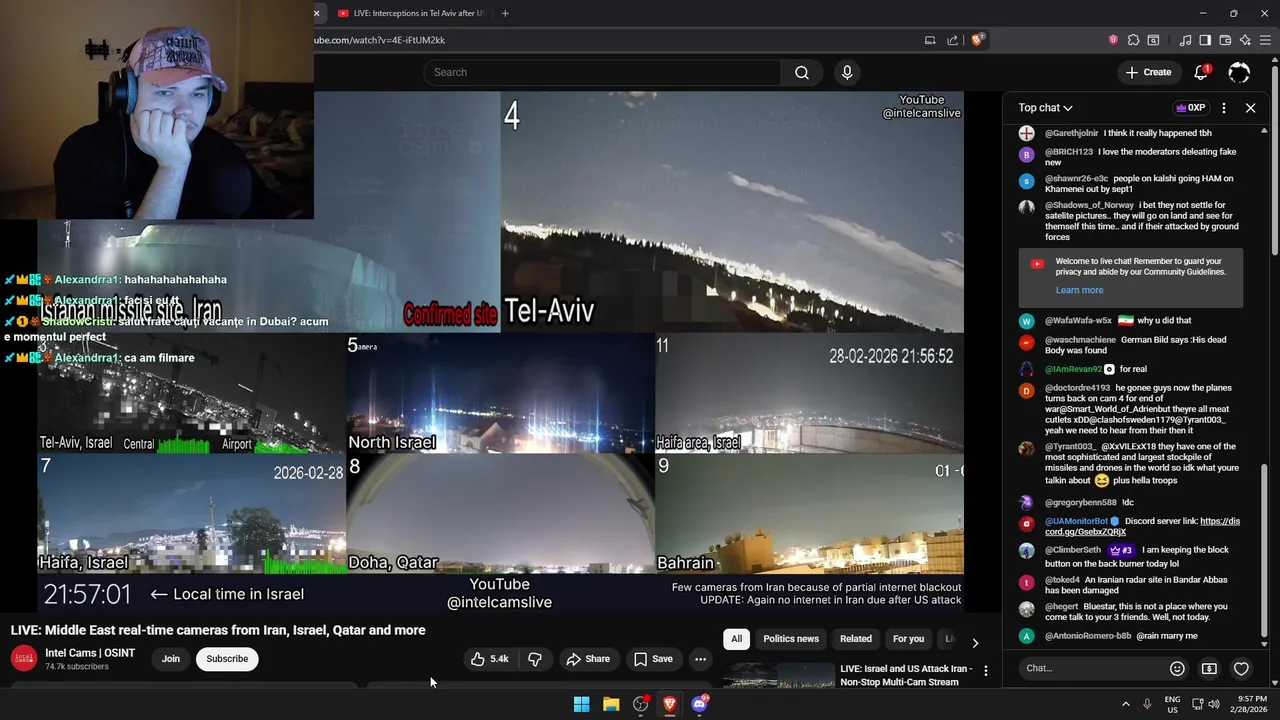This screenshot has width=1280, height=720.
Task: Click the Super Chat dollar icon
Action: coord(1209,668)
